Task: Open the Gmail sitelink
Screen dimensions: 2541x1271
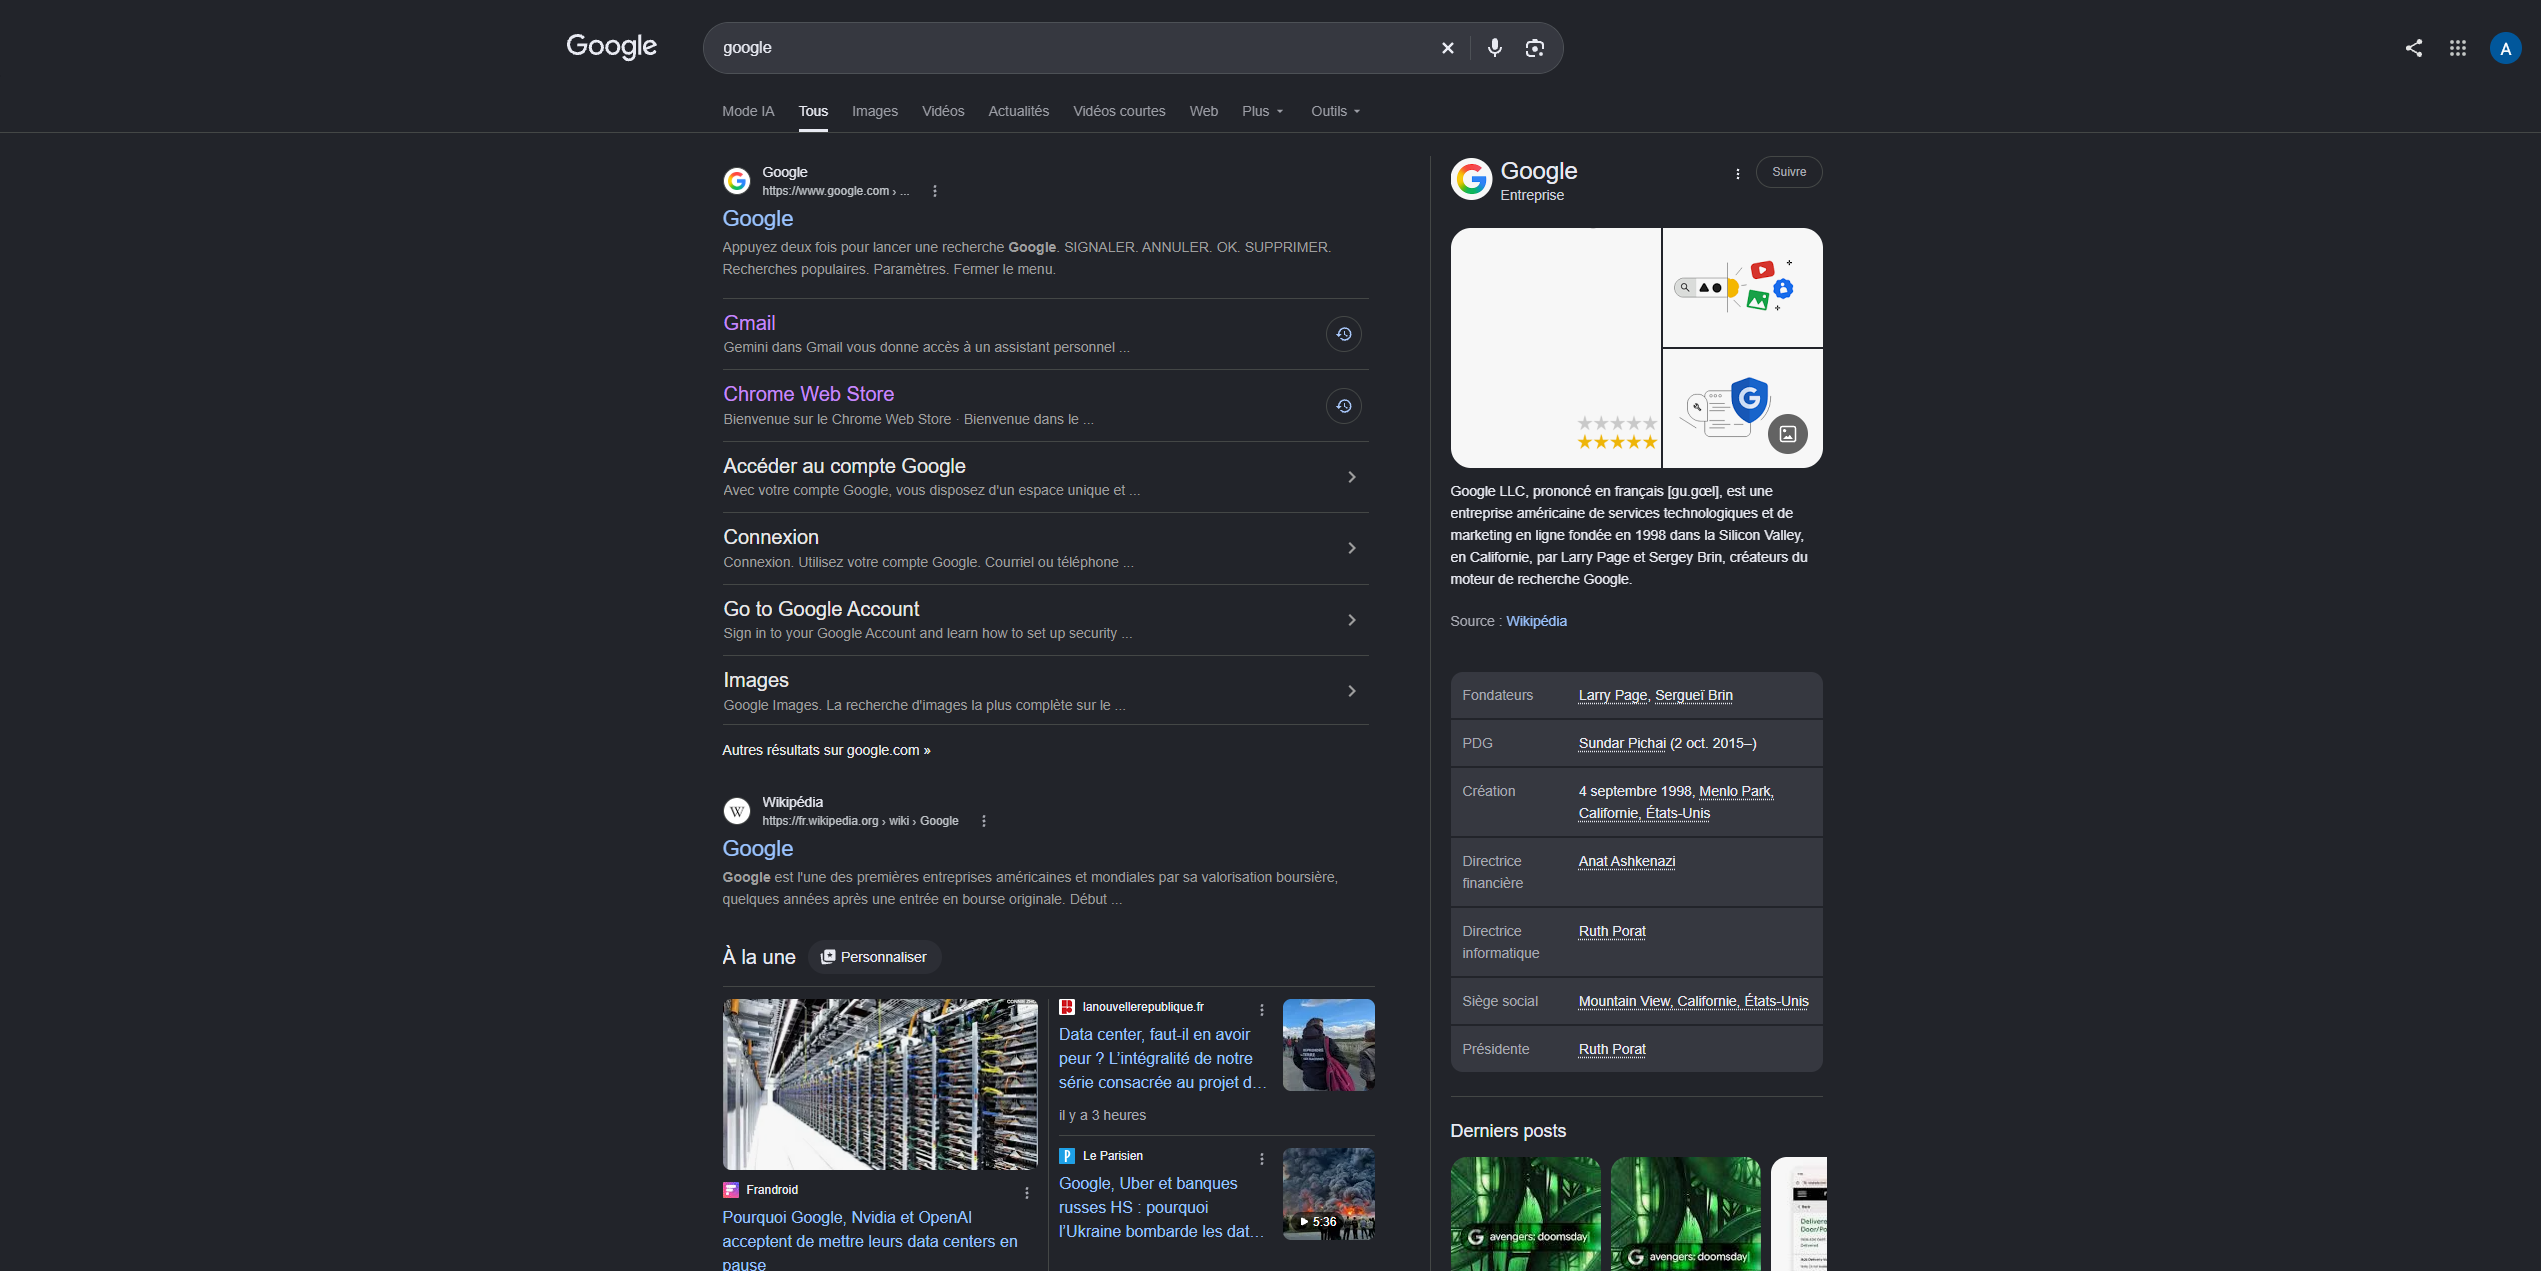Action: [x=749, y=323]
